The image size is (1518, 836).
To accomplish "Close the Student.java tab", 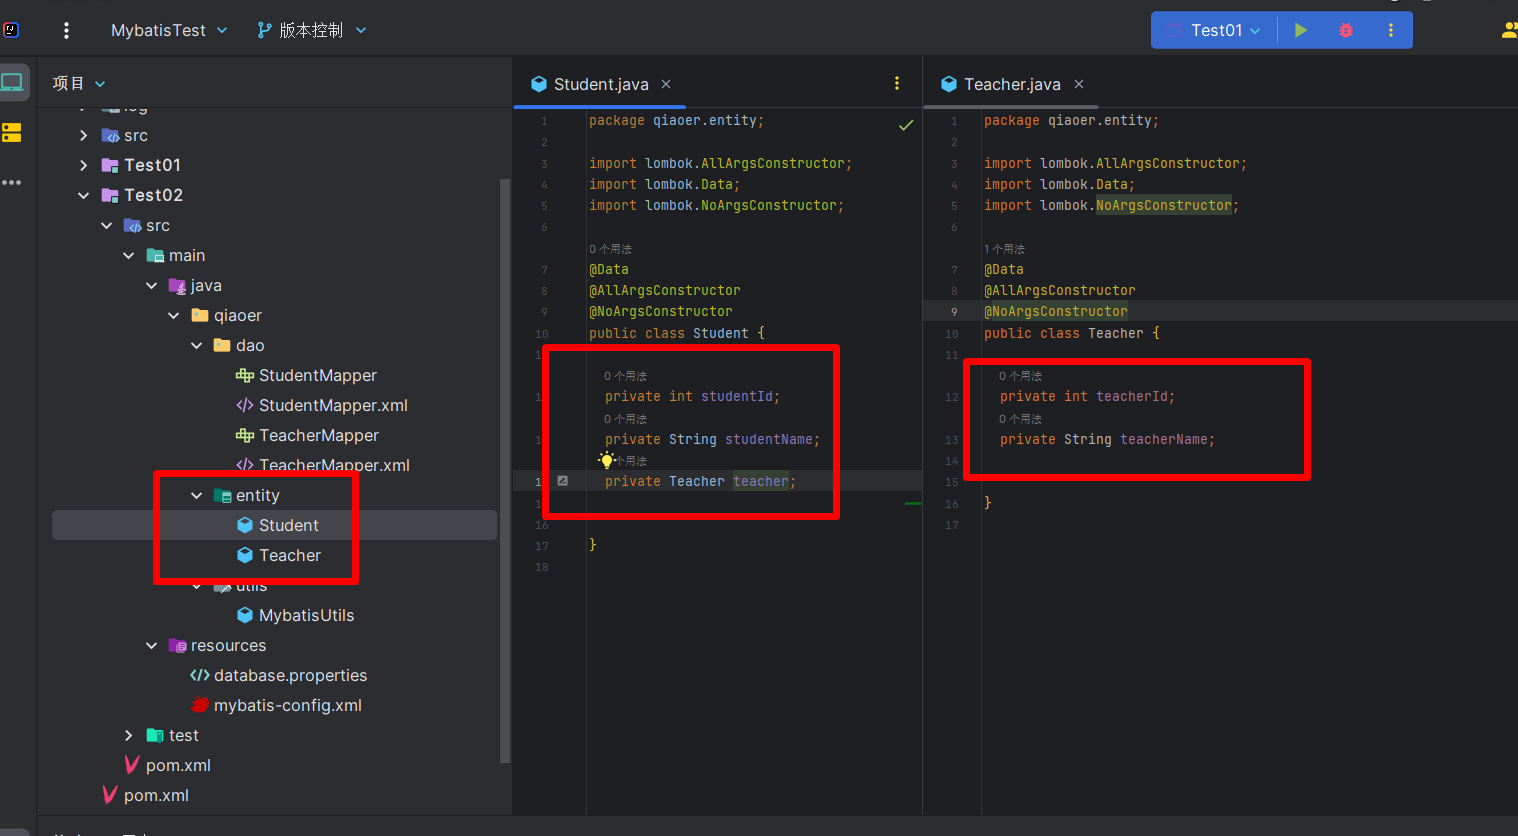I will tap(666, 84).
